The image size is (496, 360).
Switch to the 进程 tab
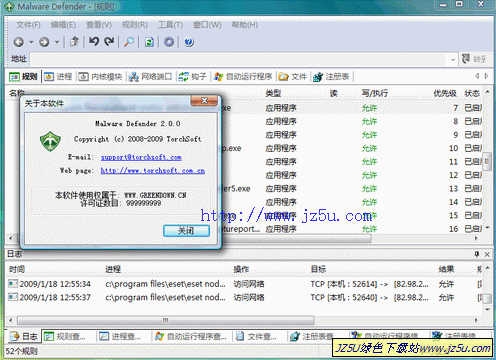58,77
